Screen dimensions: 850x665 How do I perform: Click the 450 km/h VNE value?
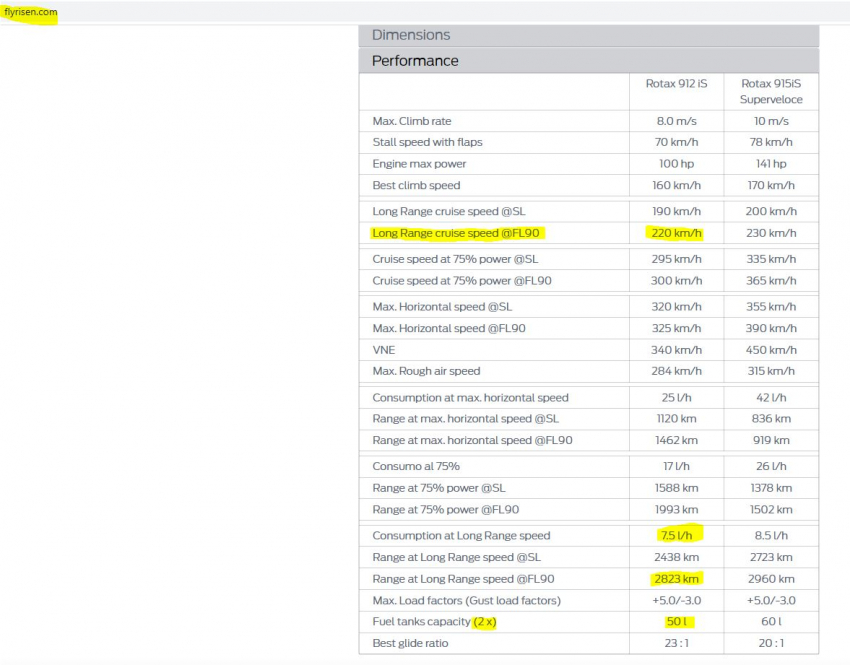[x=771, y=351]
